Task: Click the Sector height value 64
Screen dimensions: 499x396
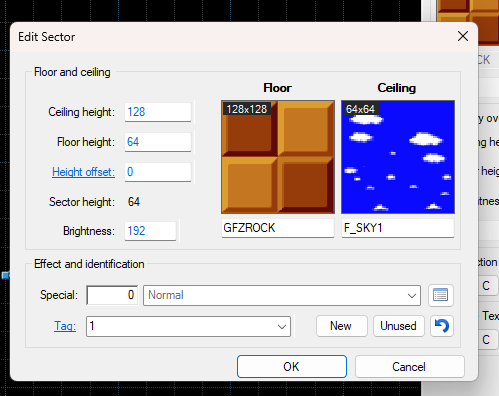Action: [x=134, y=202]
